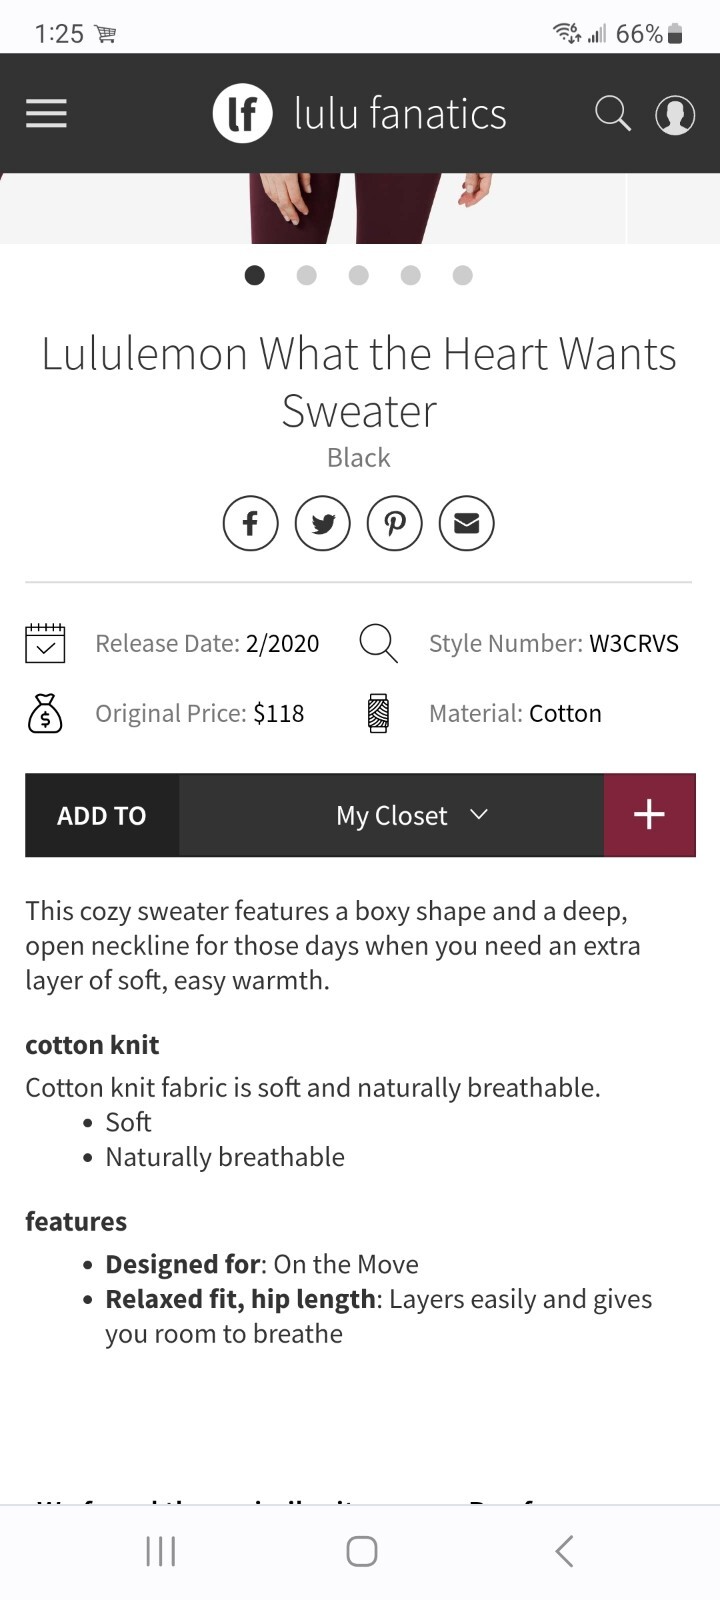
Task: Go to the second carousel image dot
Action: (x=307, y=275)
